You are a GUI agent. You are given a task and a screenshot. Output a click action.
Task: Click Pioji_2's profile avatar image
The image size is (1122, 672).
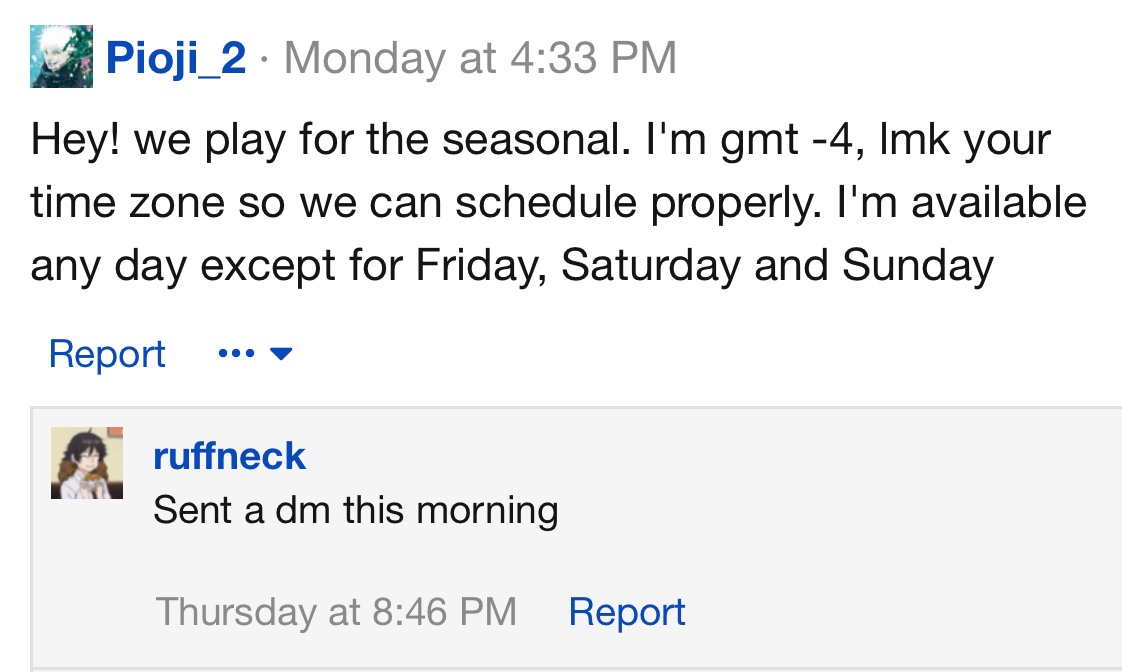pyautogui.click(x=61, y=57)
